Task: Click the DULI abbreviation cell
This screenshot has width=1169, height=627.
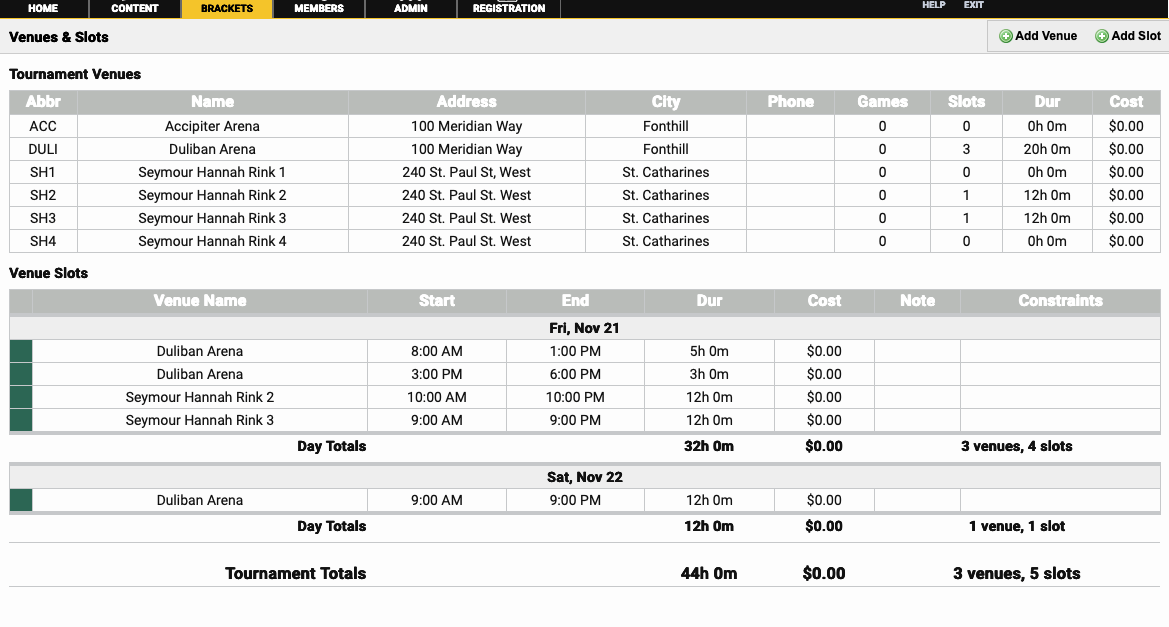Action: (43, 149)
